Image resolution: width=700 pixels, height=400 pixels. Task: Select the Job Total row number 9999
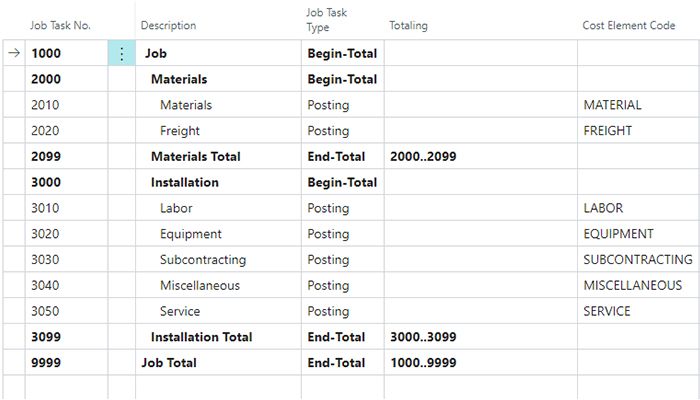46,363
